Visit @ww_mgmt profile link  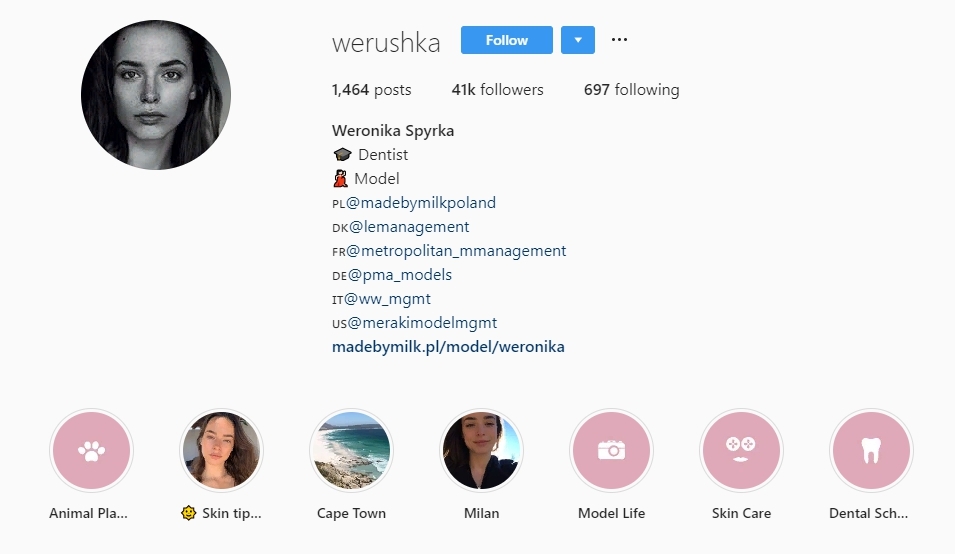pyautogui.click(x=387, y=299)
